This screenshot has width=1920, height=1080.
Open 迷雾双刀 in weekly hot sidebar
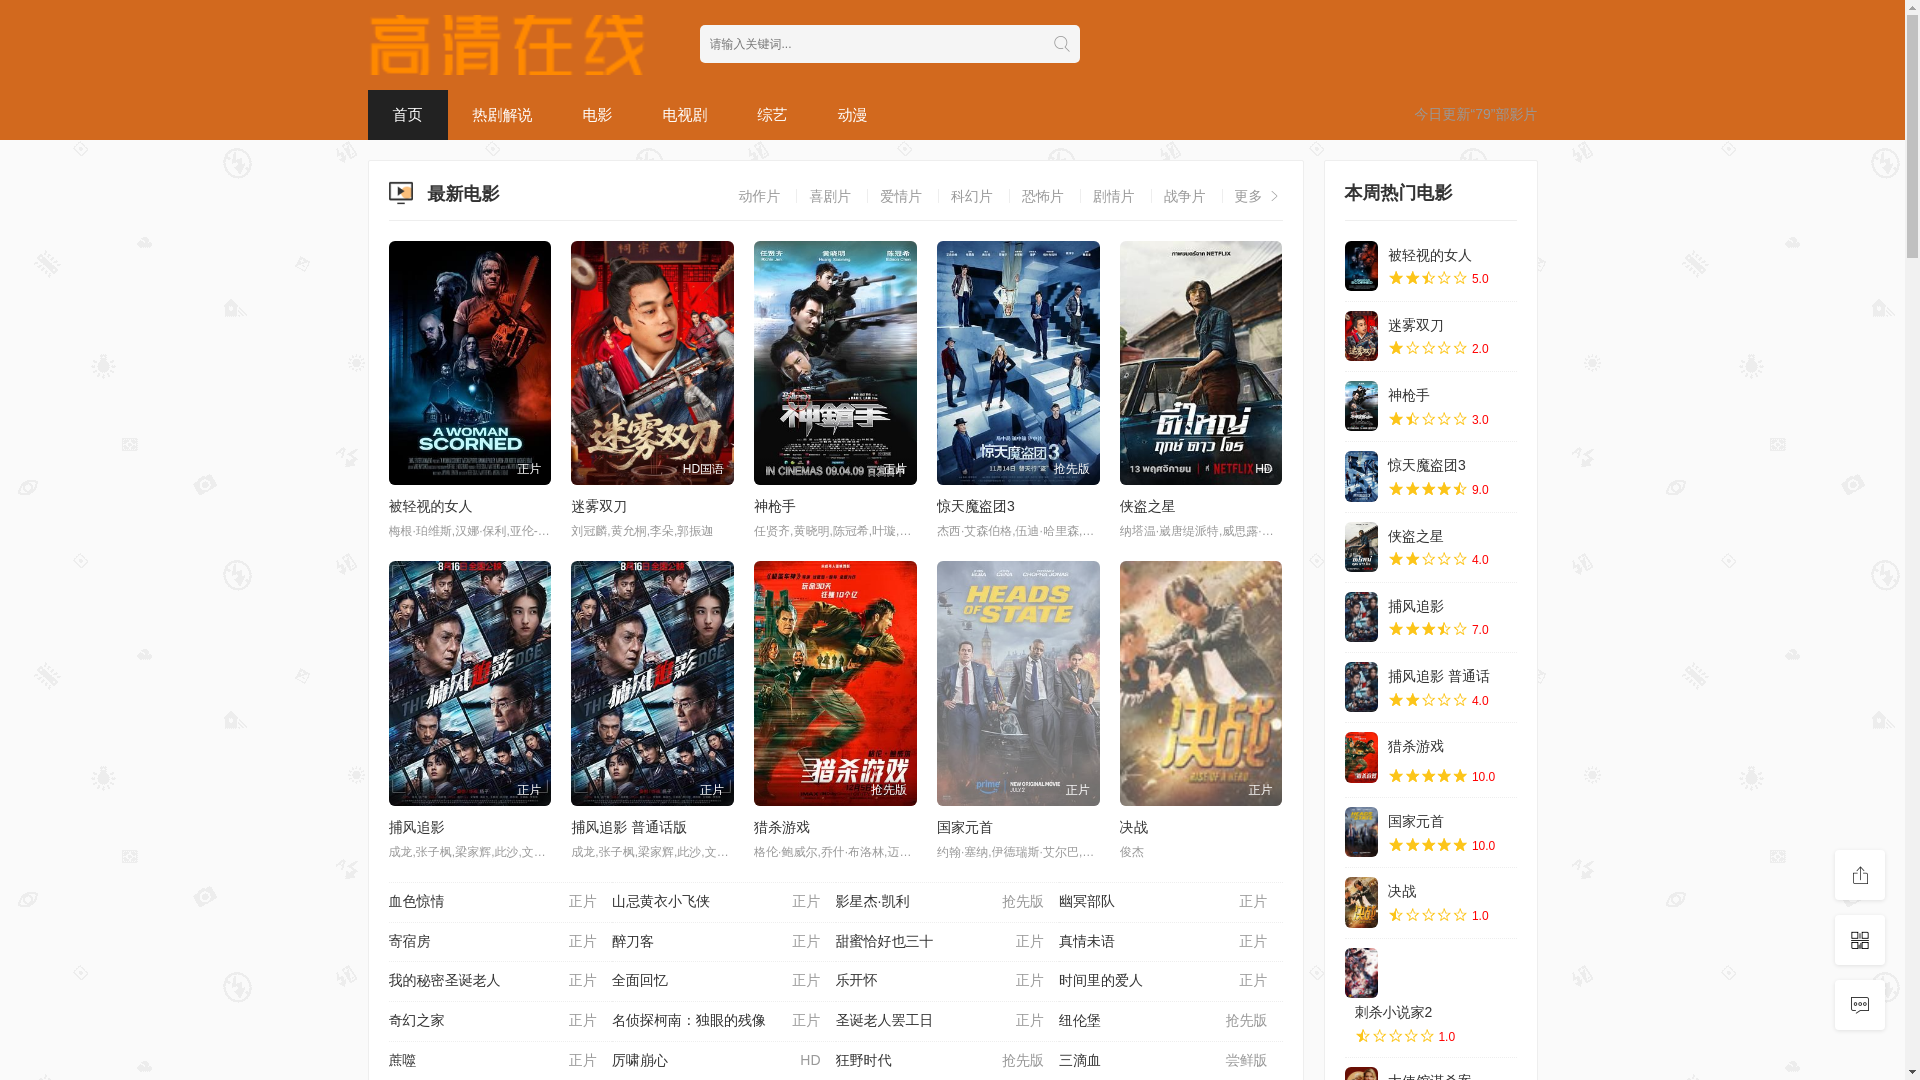tap(1416, 326)
